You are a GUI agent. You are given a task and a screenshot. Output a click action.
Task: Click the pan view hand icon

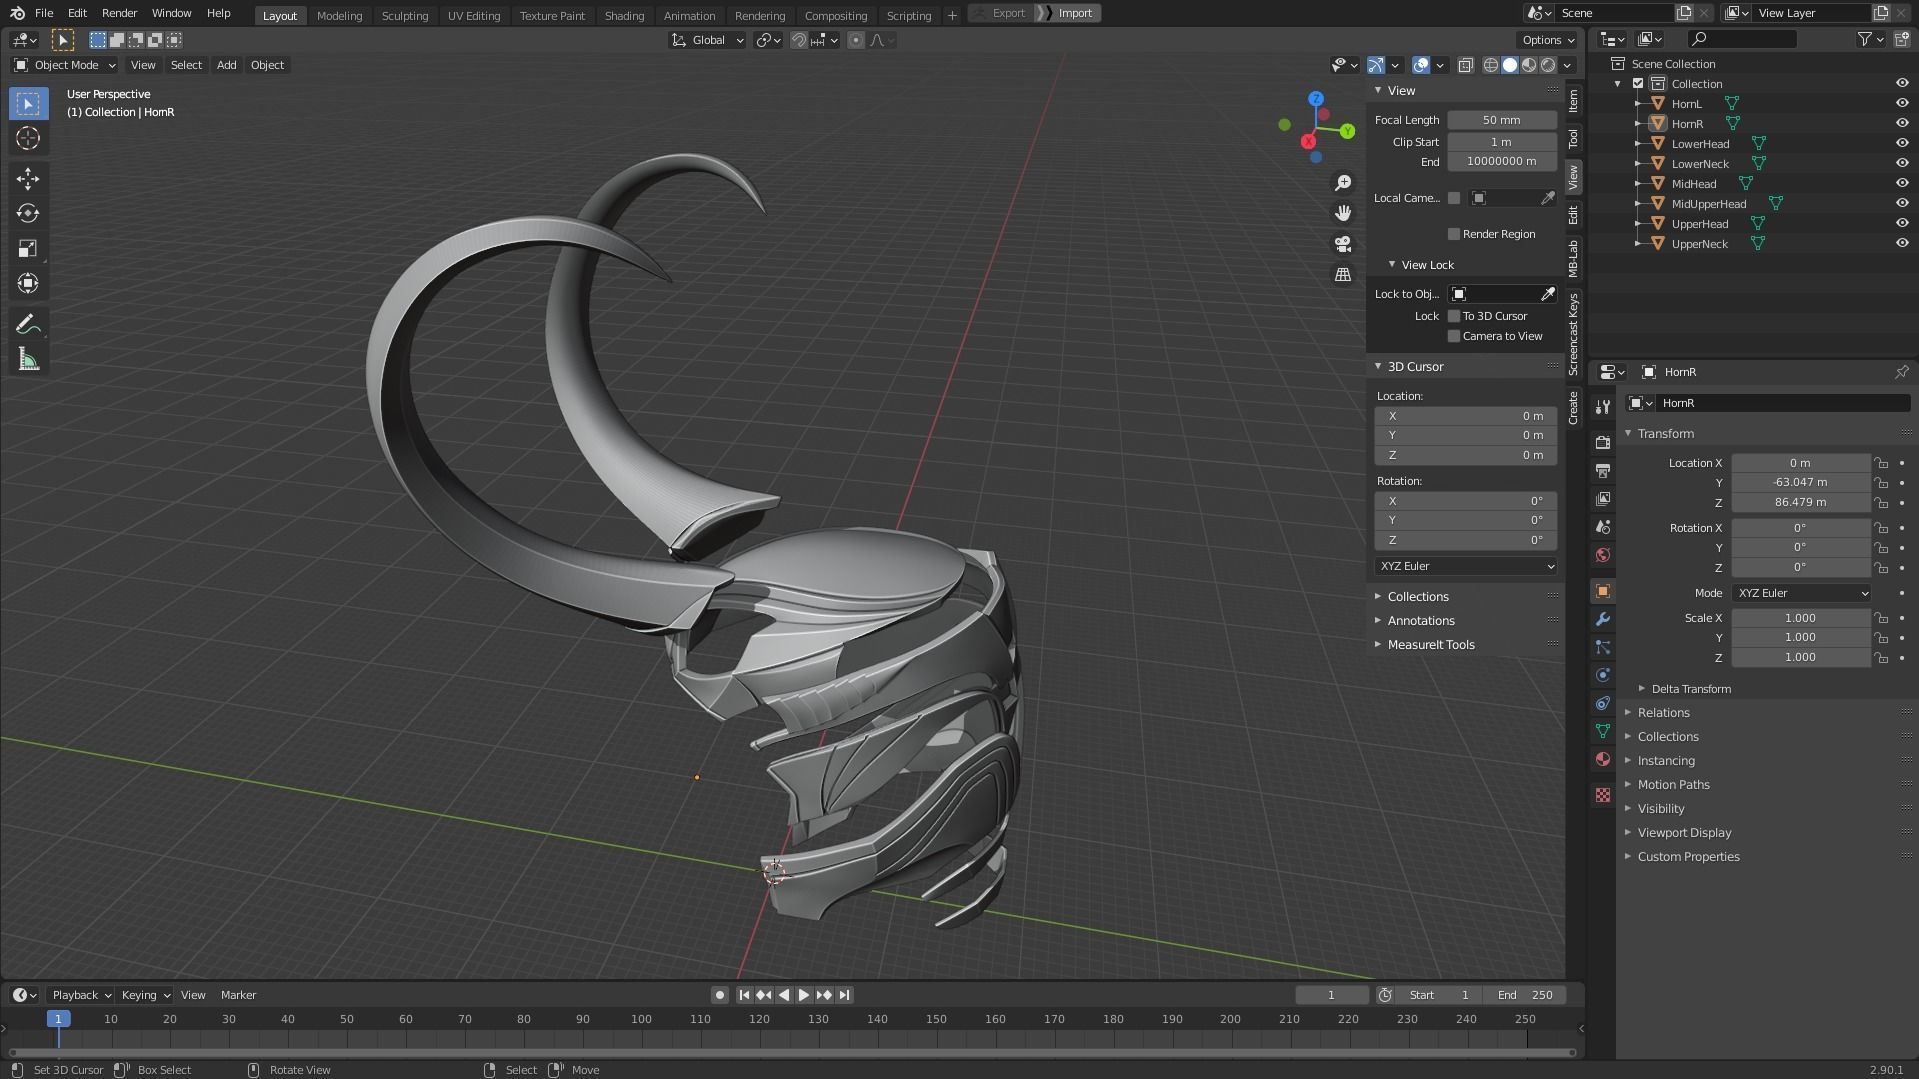click(x=1343, y=213)
